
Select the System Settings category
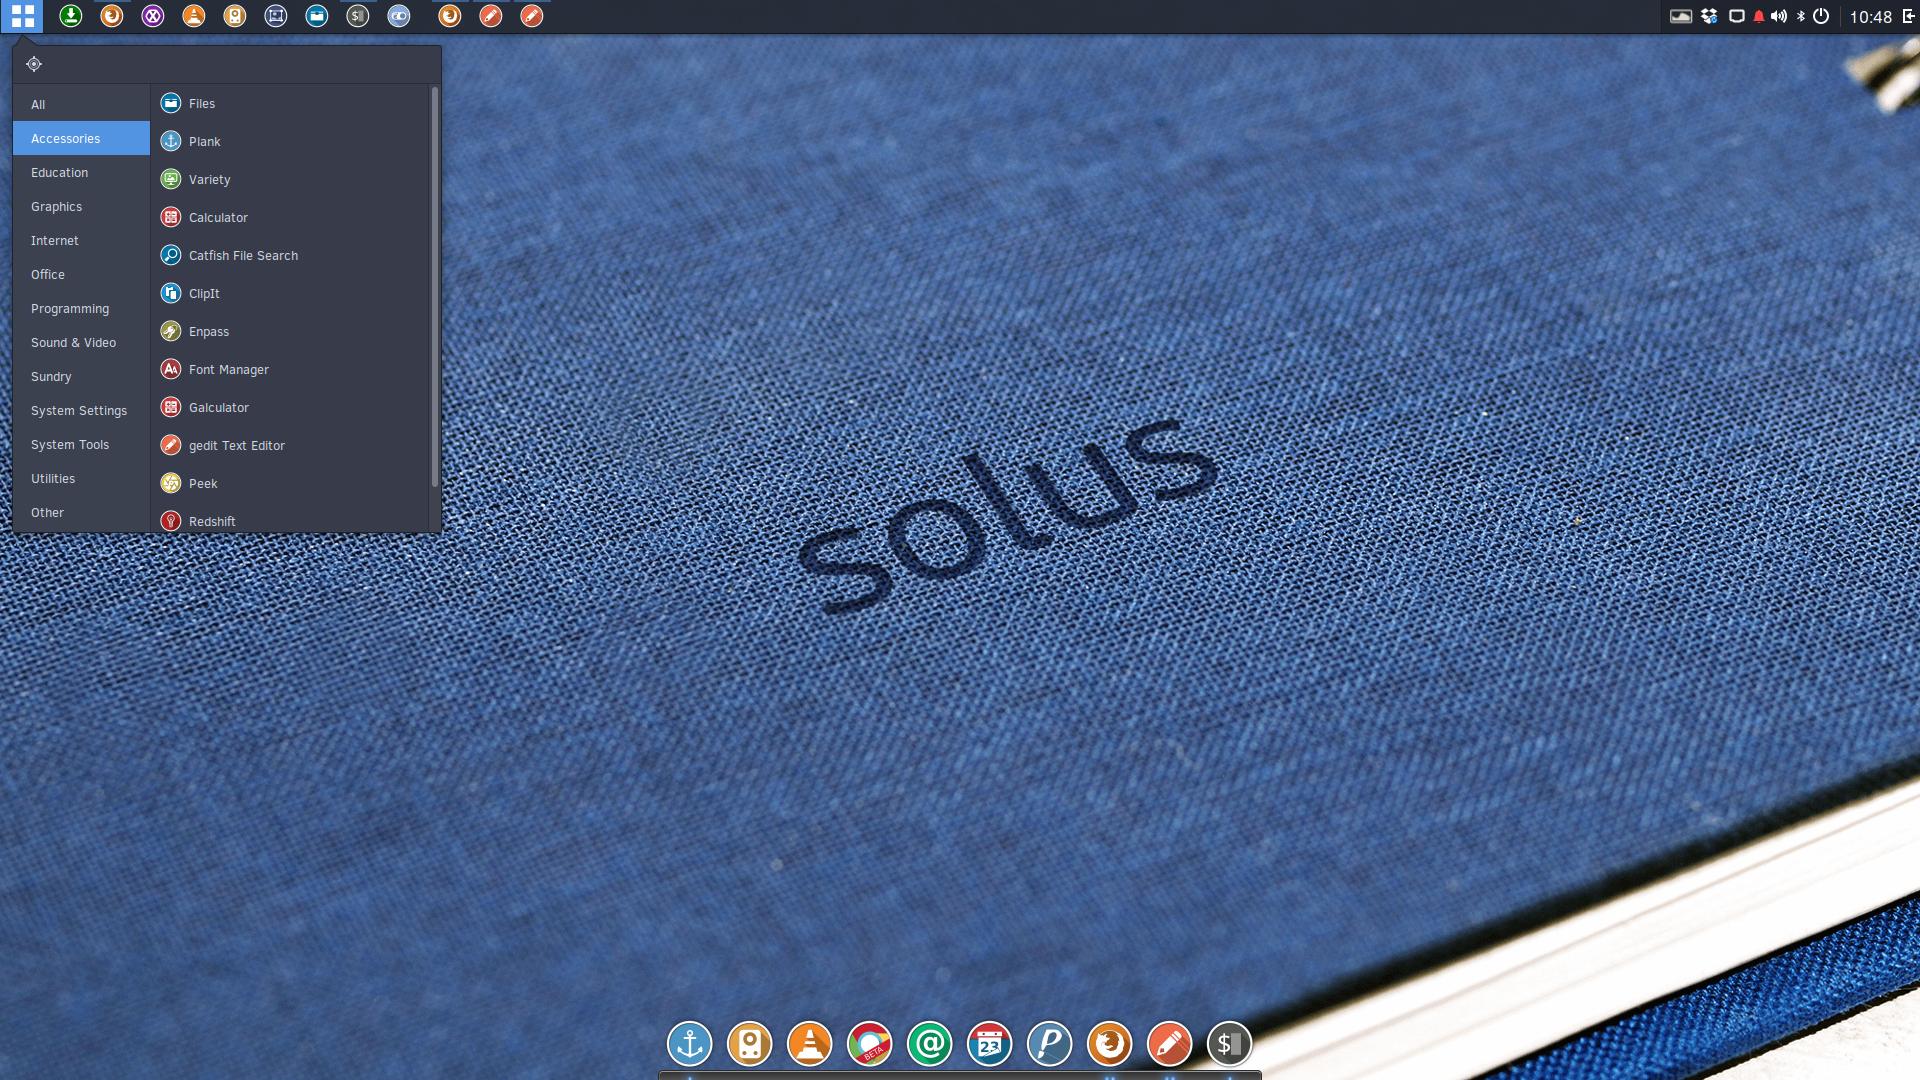[81, 410]
